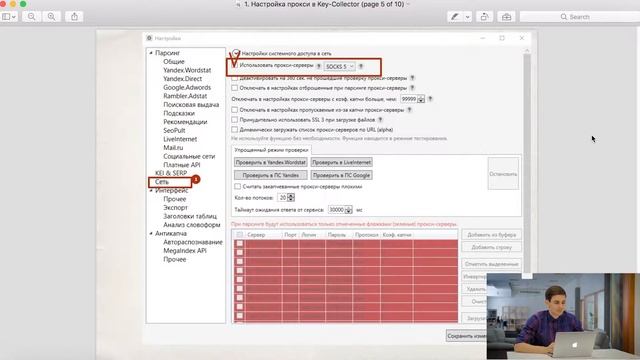Toggle Считать закапчеванные прокси-серверы плохими checkbox
640x360 pixels.
238,186
